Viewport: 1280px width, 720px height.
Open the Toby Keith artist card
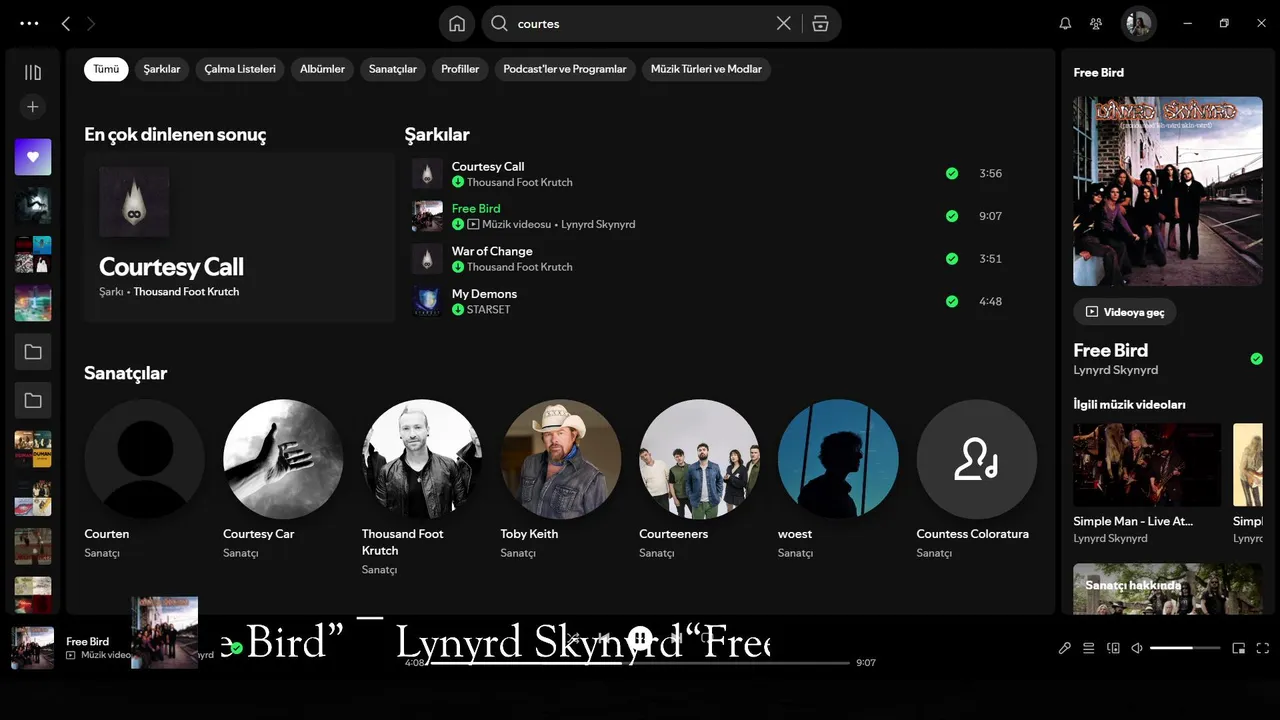tap(561, 480)
